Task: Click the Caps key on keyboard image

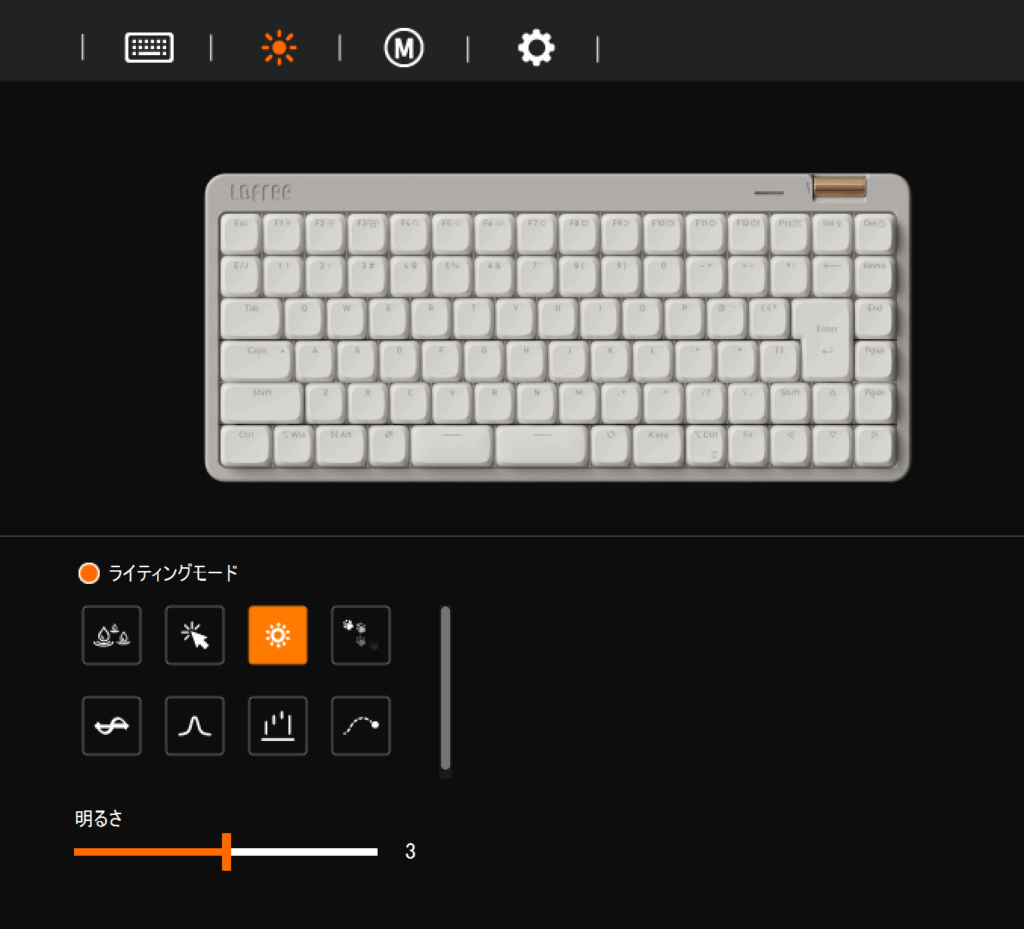Action: pyautogui.click(x=256, y=360)
